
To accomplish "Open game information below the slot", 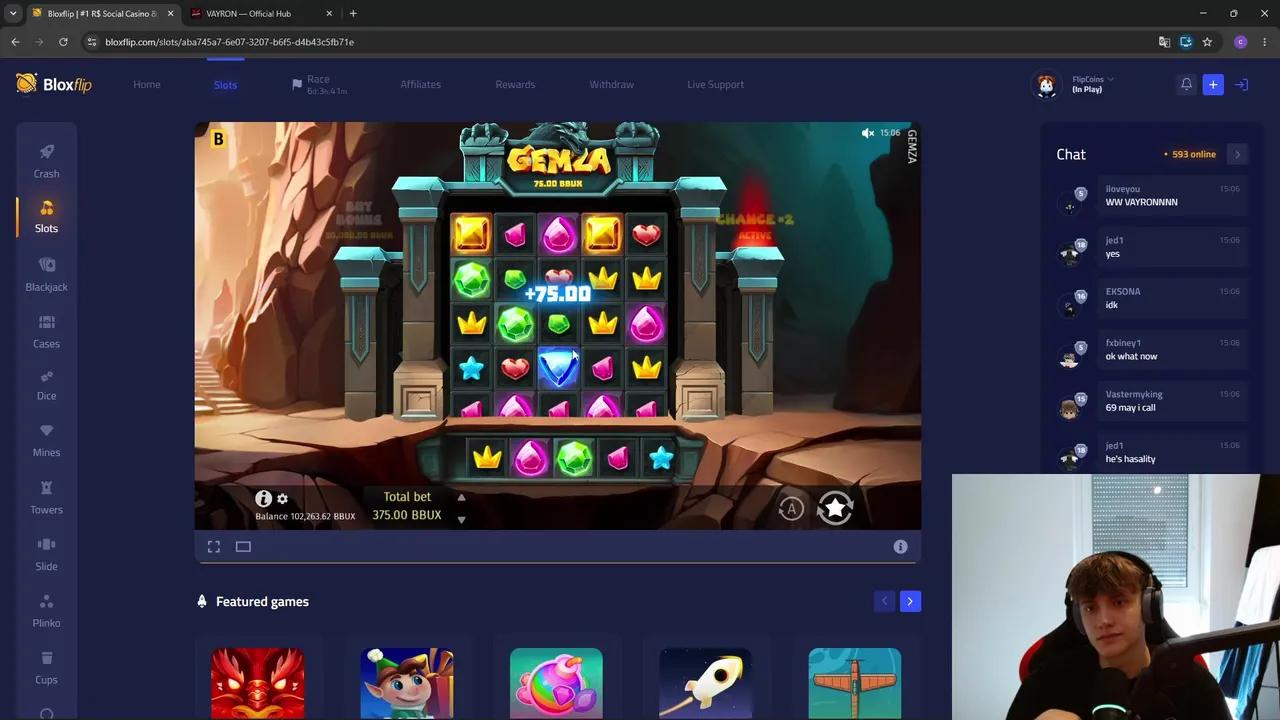I will coord(900,546).
